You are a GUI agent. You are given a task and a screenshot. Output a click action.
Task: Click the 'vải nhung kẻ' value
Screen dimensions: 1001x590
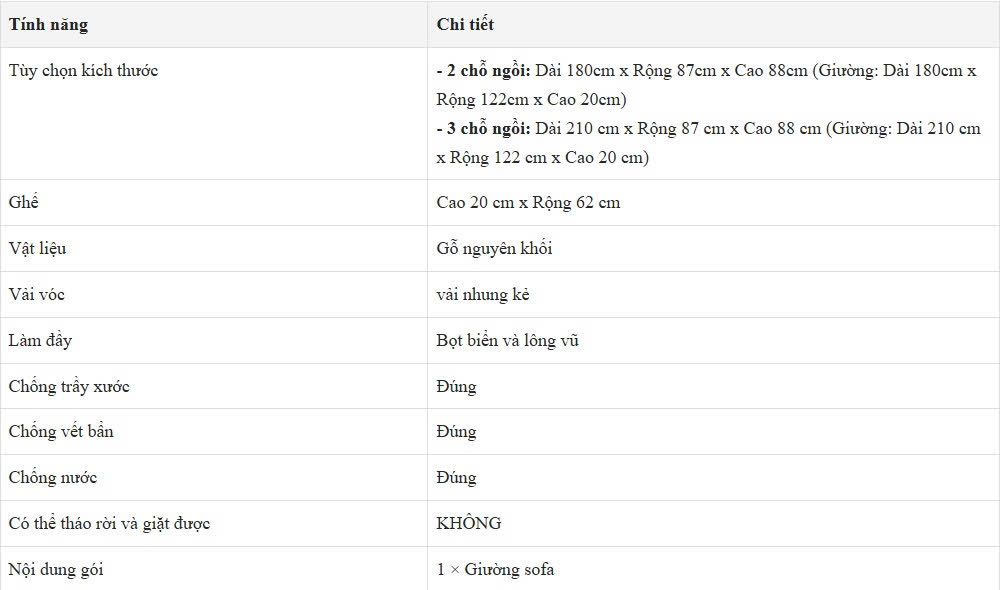pos(483,294)
